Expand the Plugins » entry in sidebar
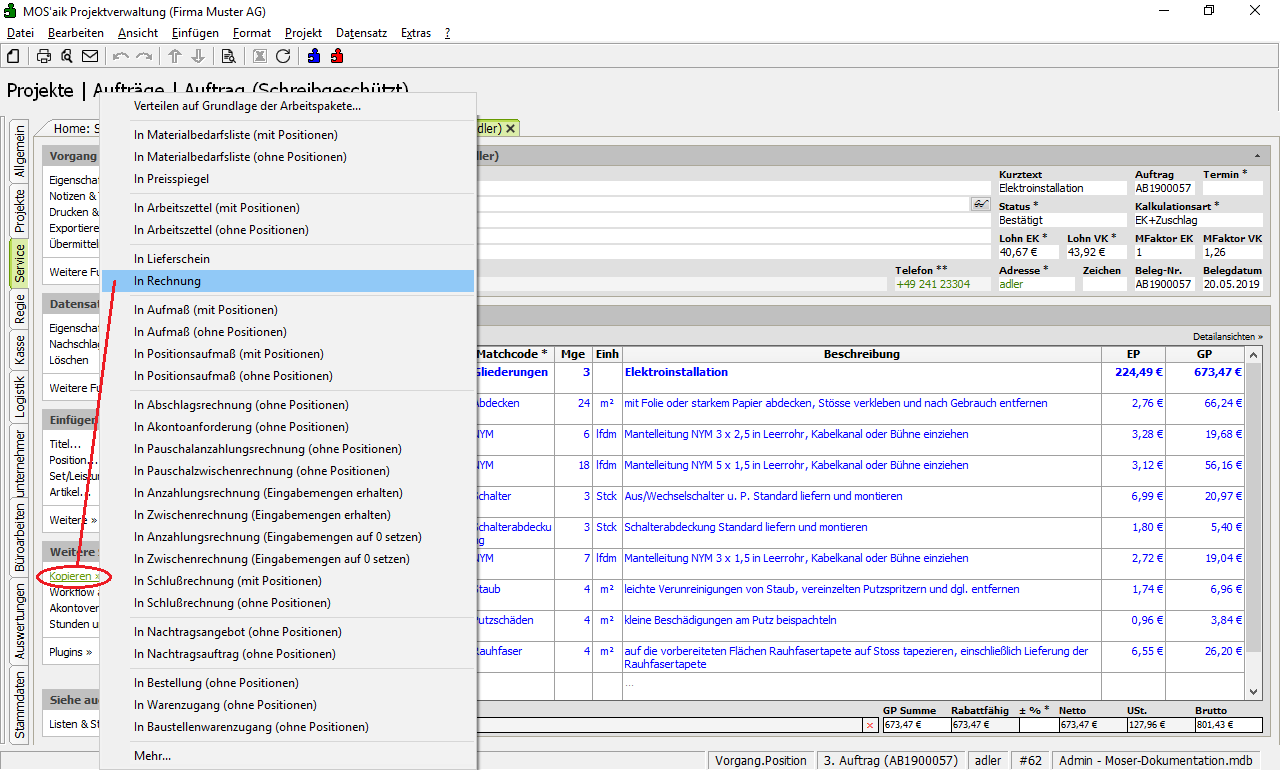 click(x=70, y=653)
